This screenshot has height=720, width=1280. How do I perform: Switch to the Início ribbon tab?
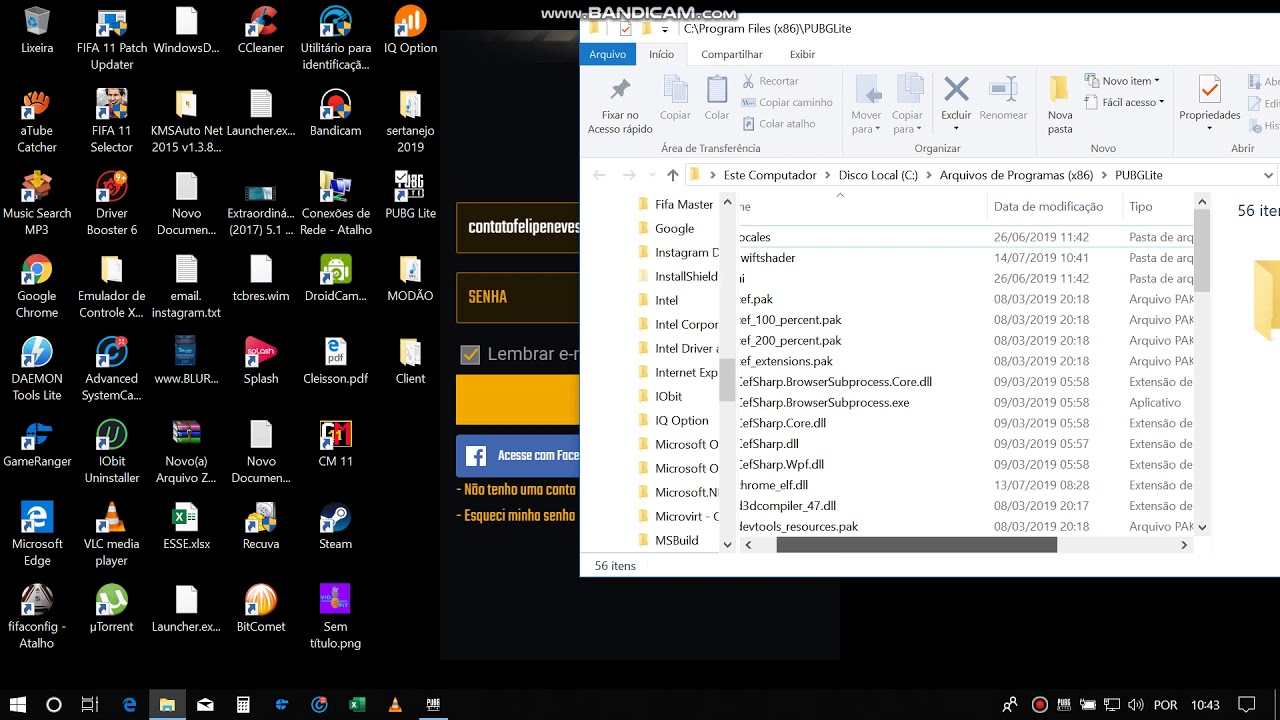pos(661,54)
